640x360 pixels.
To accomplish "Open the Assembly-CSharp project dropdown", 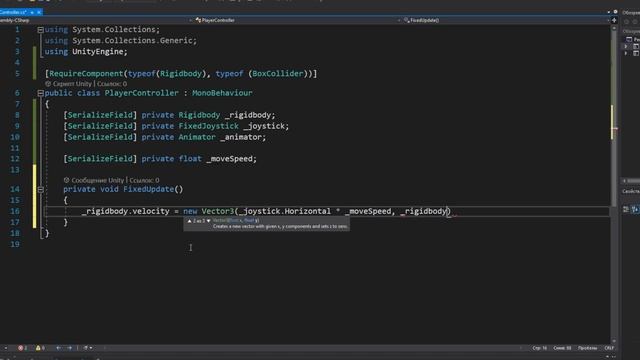I will pyautogui.click(x=96, y=20).
